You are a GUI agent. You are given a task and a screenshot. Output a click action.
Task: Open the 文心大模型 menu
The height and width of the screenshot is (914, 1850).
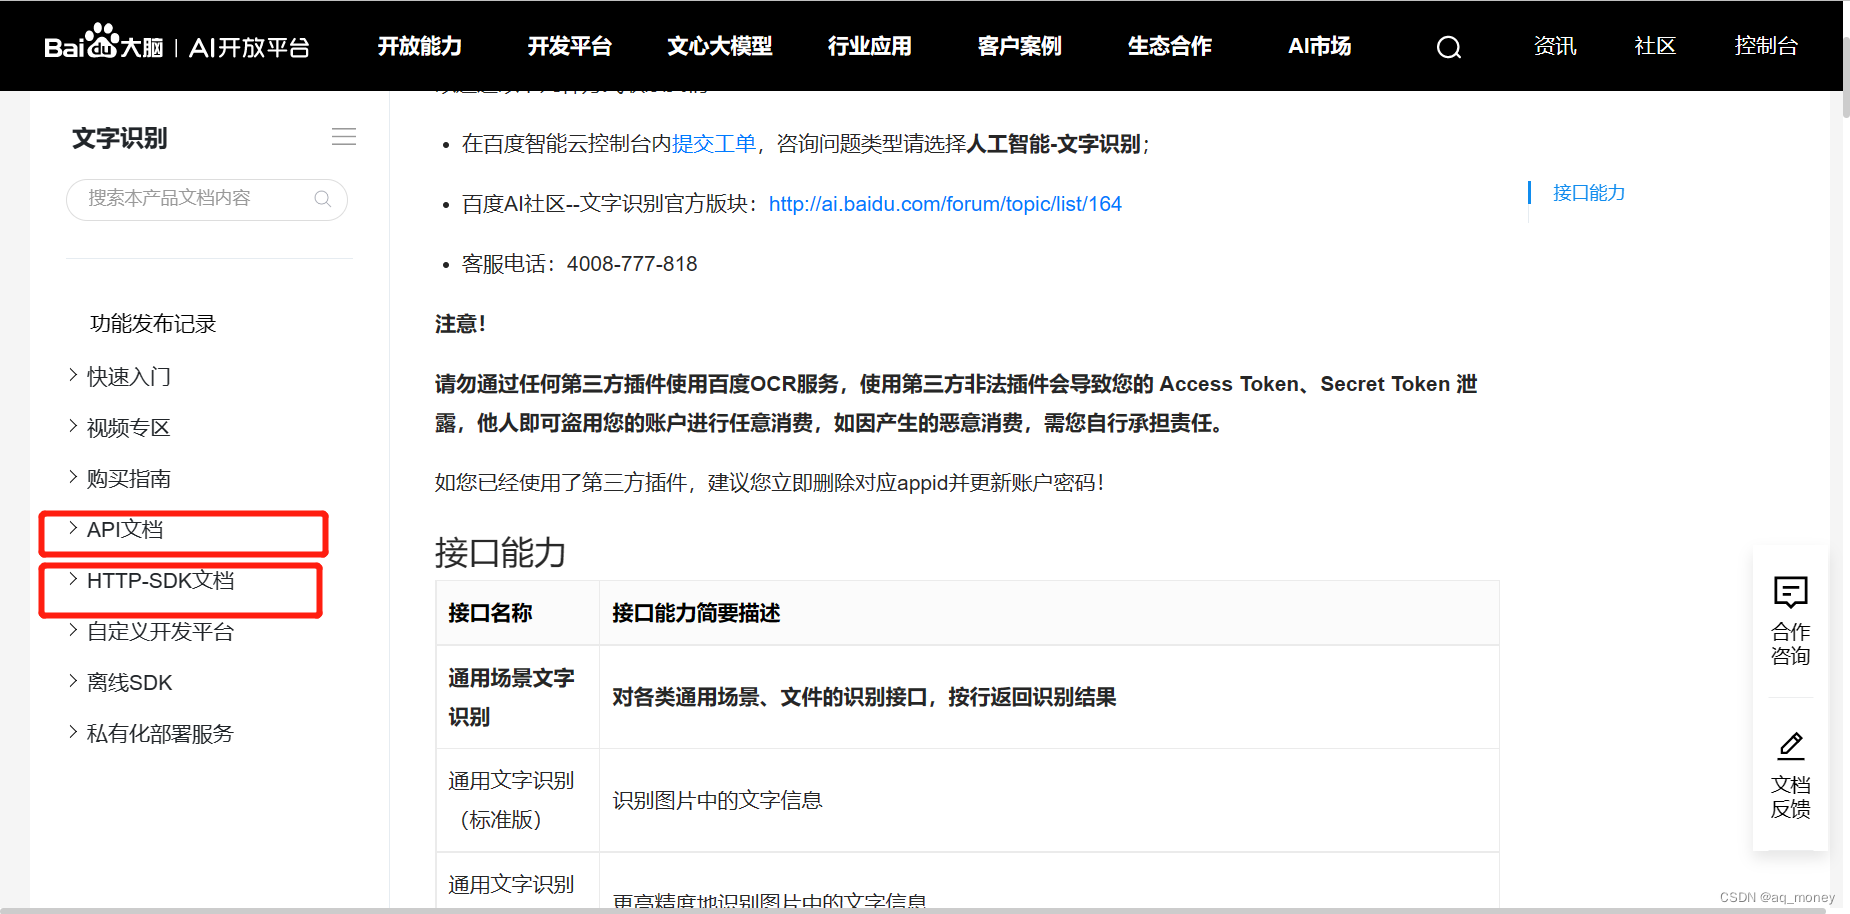(x=720, y=46)
